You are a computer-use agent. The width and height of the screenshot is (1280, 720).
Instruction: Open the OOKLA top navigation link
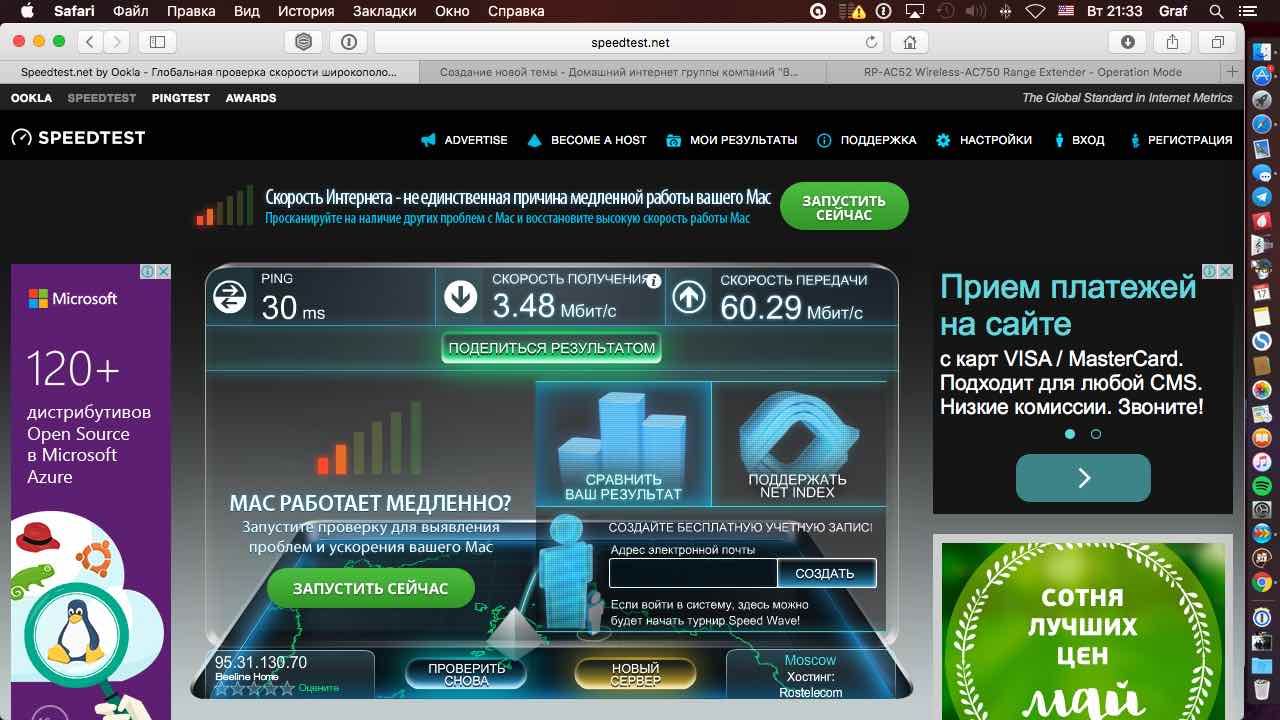[32, 98]
